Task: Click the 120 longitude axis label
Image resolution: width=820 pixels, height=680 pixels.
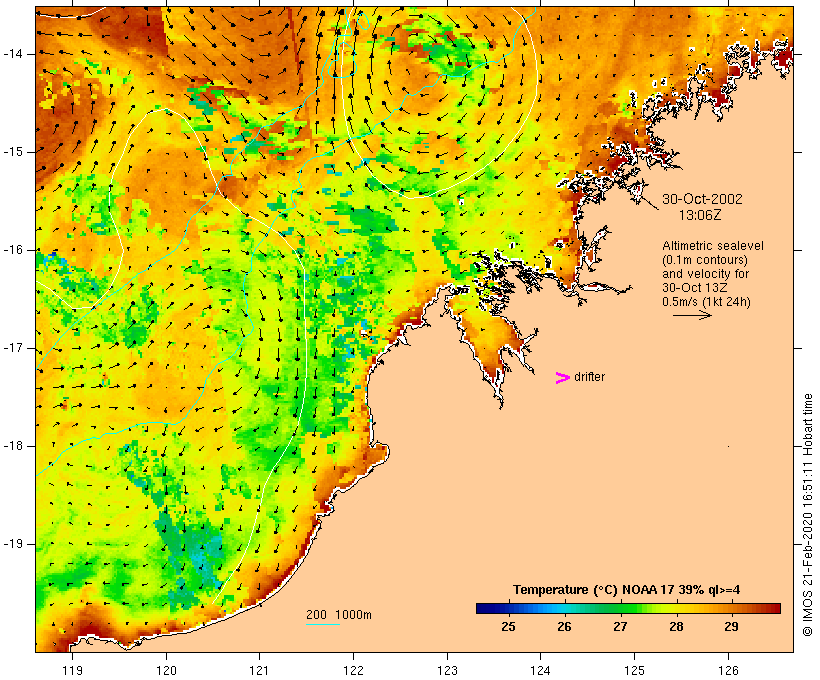Action: 166,670
